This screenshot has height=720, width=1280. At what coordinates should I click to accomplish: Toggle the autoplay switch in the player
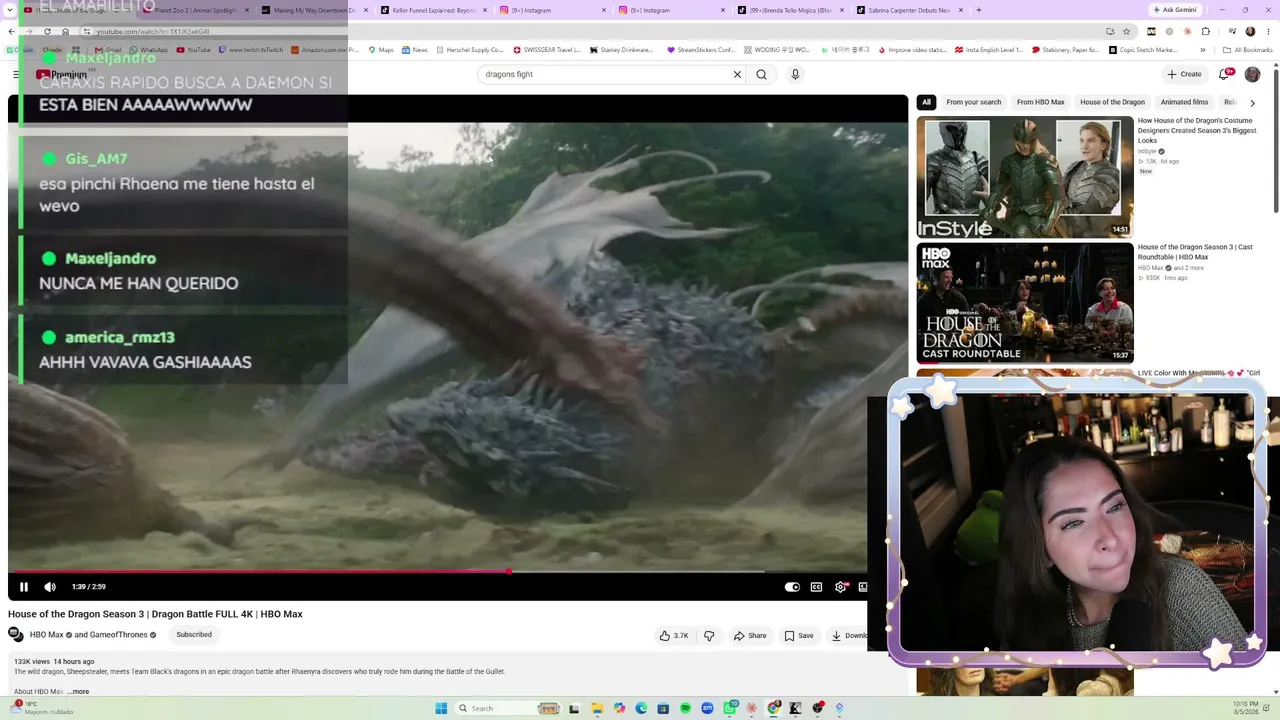tap(792, 587)
